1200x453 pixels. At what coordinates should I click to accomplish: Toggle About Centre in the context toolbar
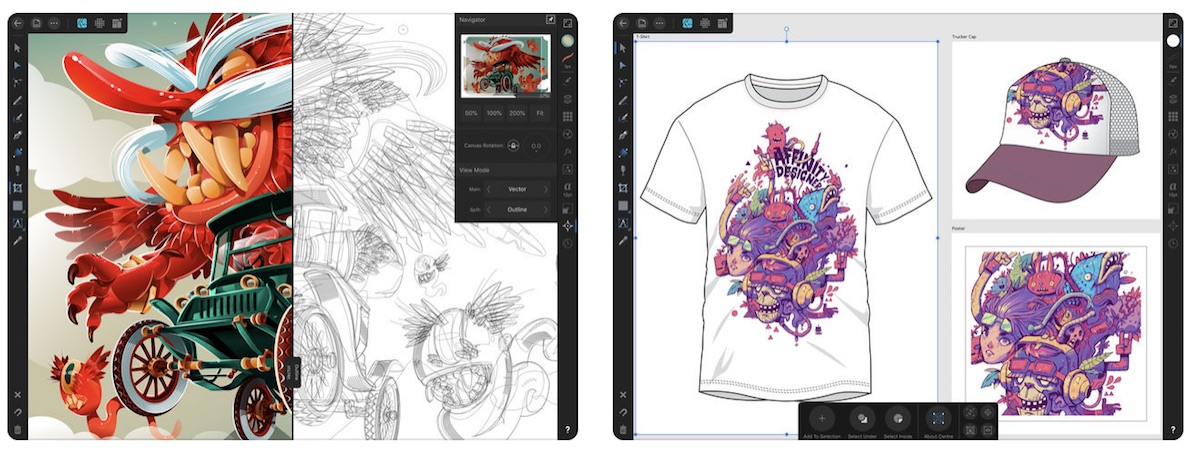pyautogui.click(x=938, y=419)
